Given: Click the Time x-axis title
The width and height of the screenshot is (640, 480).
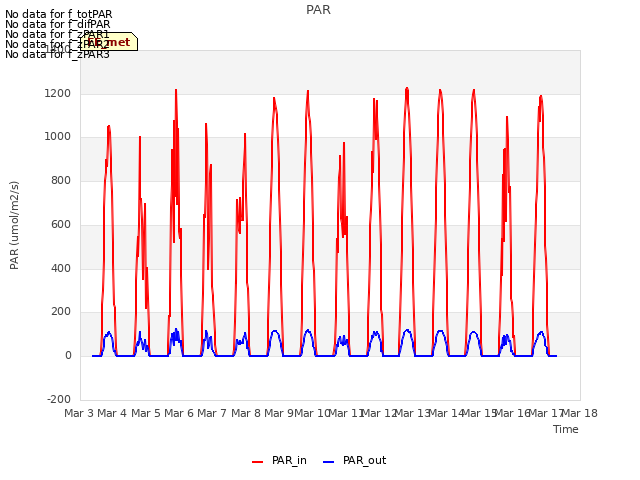Looking at the screenshot, I should [x=566, y=429].
